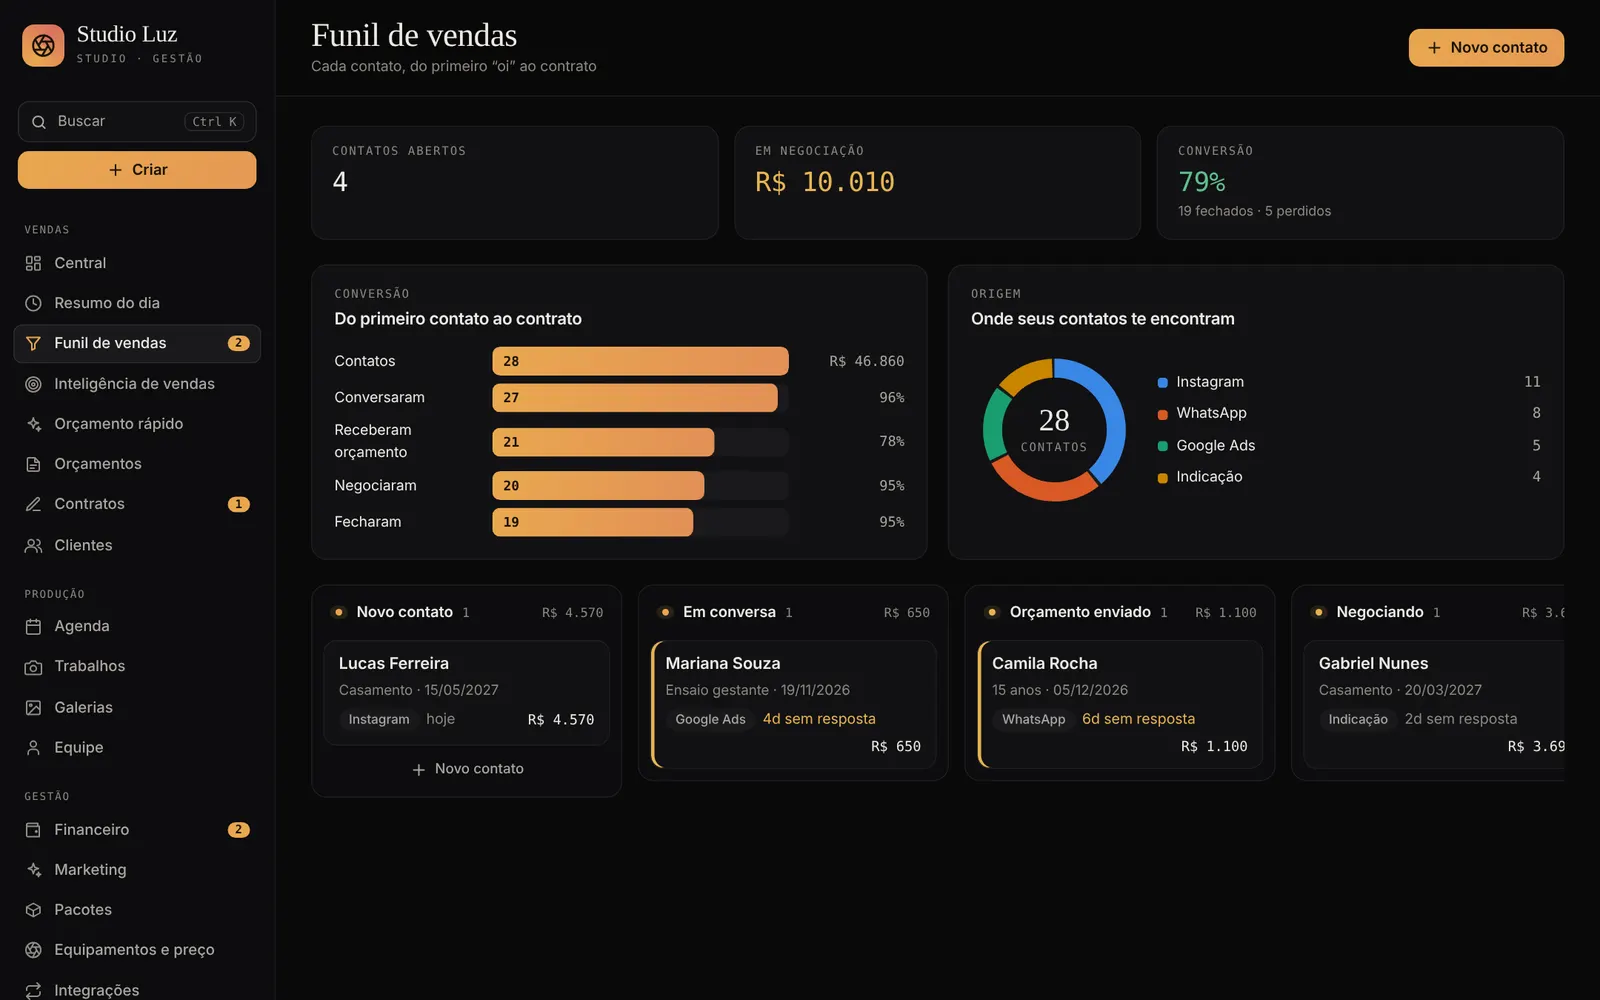Click the people icon beside Clientes

(33, 545)
